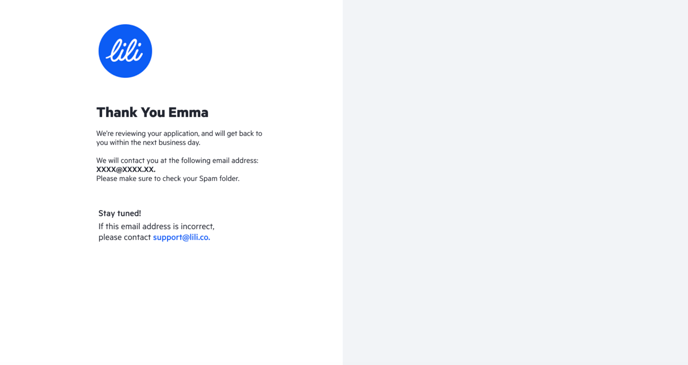Click the words "business day" in the paragraph
This screenshot has width=688, height=365.
[x=179, y=143]
